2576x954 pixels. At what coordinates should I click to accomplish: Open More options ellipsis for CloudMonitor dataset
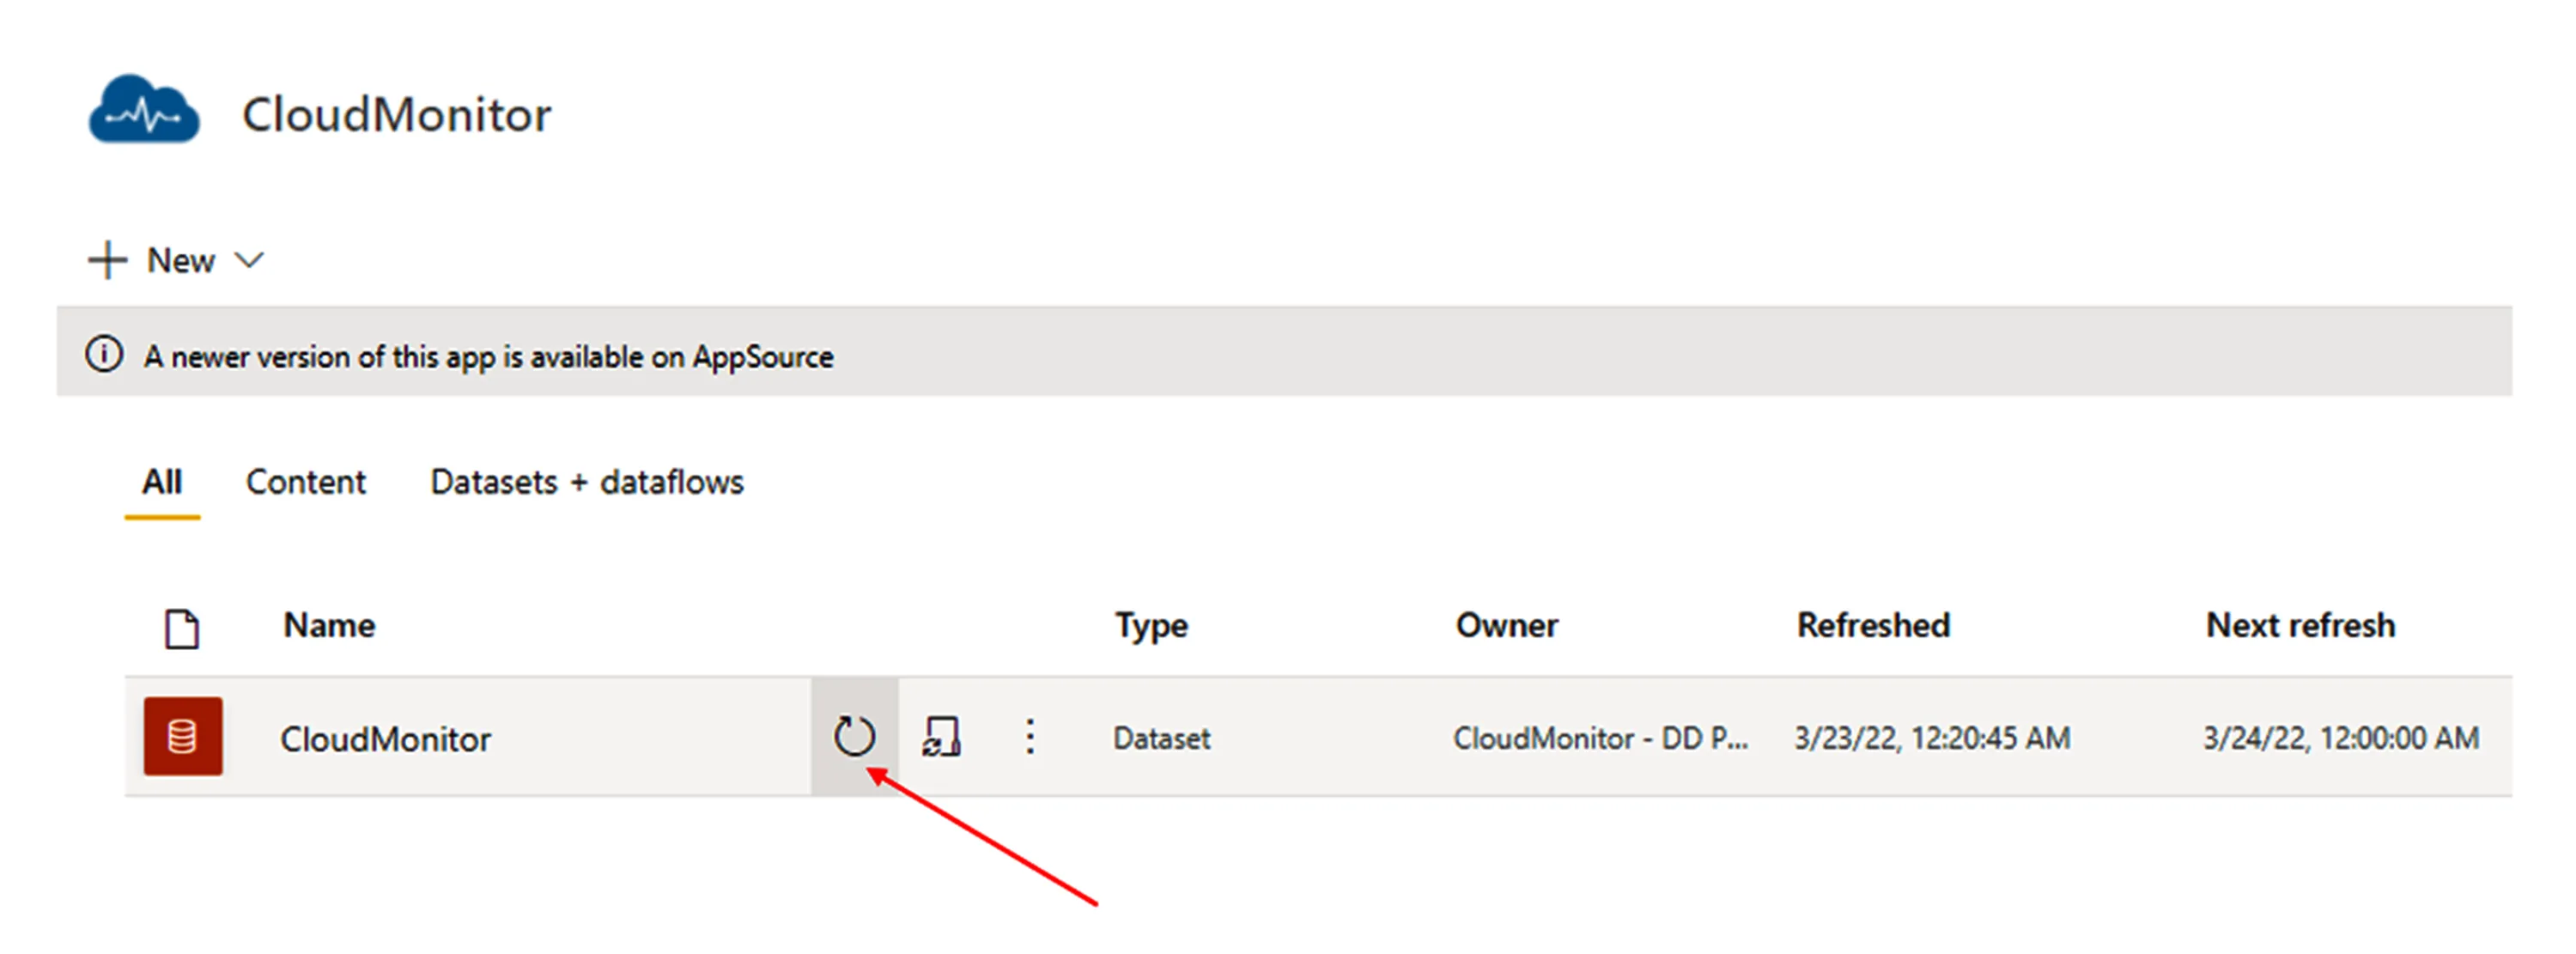click(x=1029, y=737)
